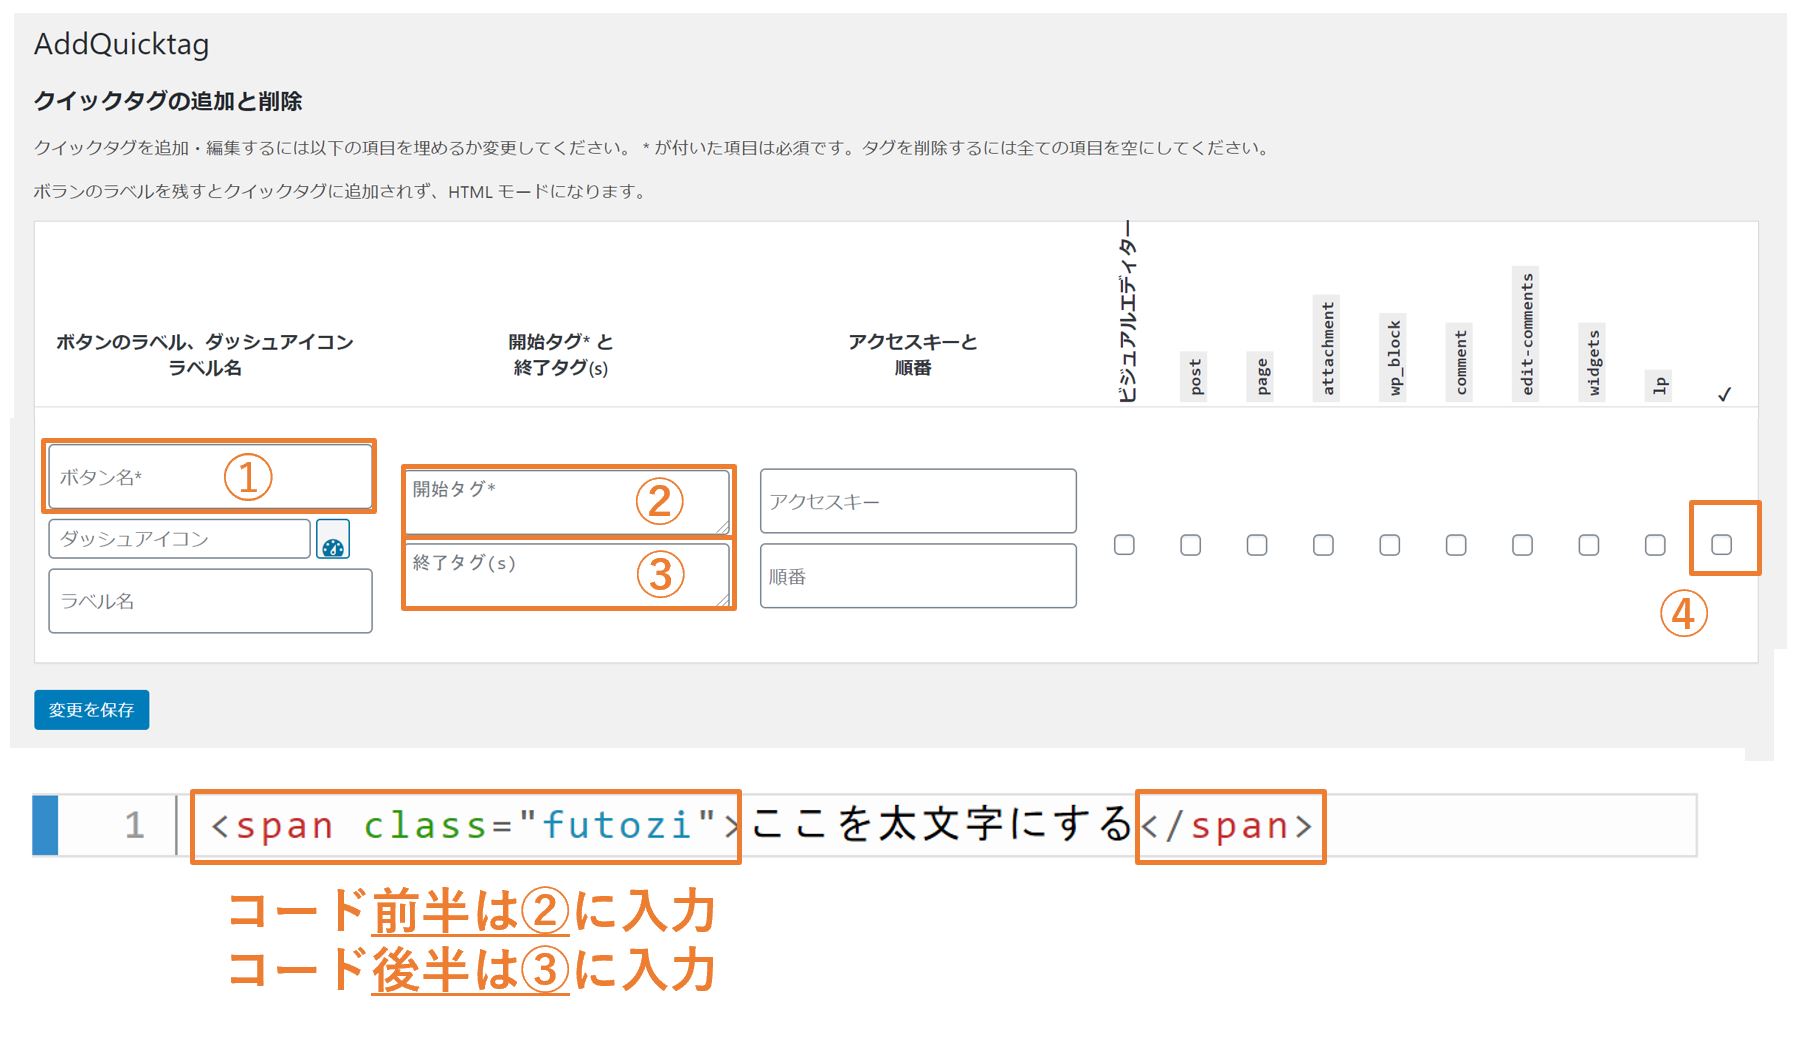1800x1058 pixels.
Task: Click the アクセスキー input field
Action: pyautogui.click(x=917, y=501)
